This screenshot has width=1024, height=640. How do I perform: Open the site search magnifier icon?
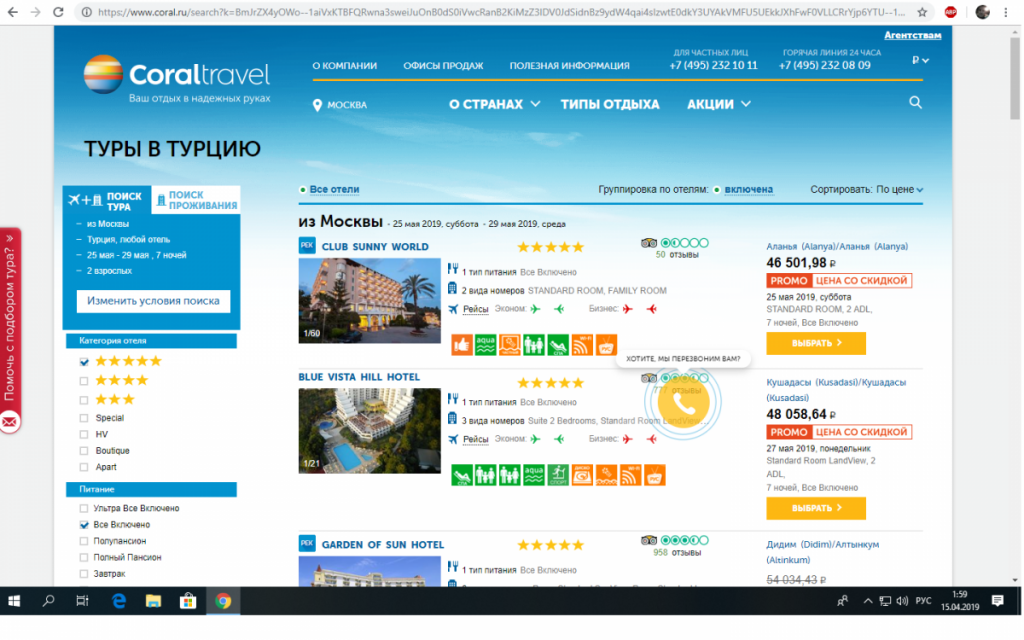[x=915, y=103]
